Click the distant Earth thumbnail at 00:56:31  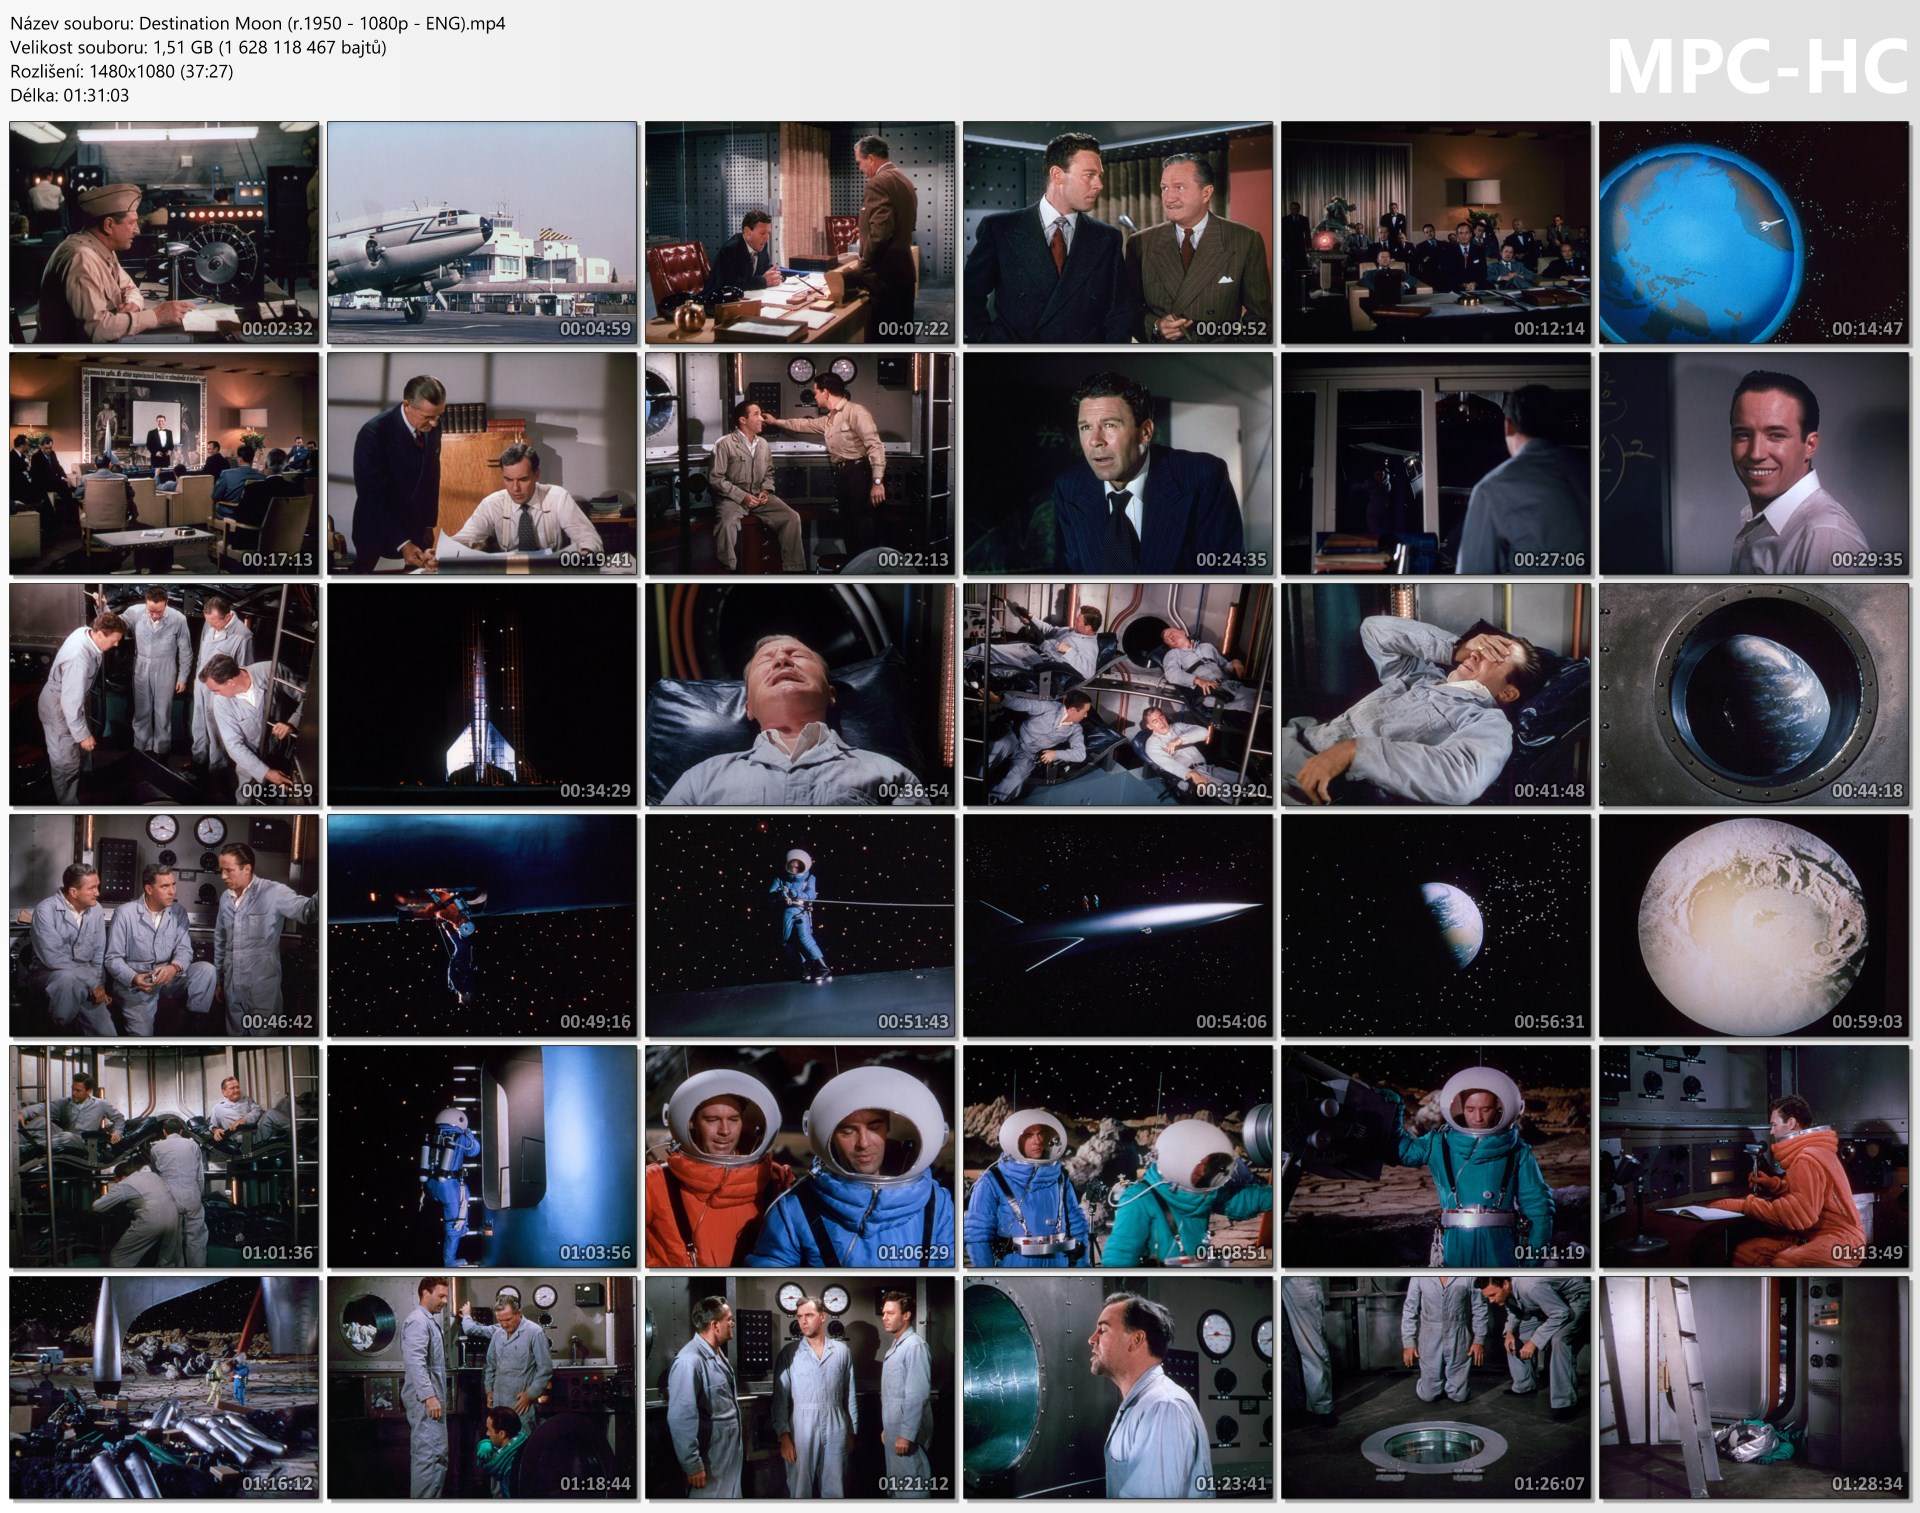pyautogui.click(x=1436, y=926)
